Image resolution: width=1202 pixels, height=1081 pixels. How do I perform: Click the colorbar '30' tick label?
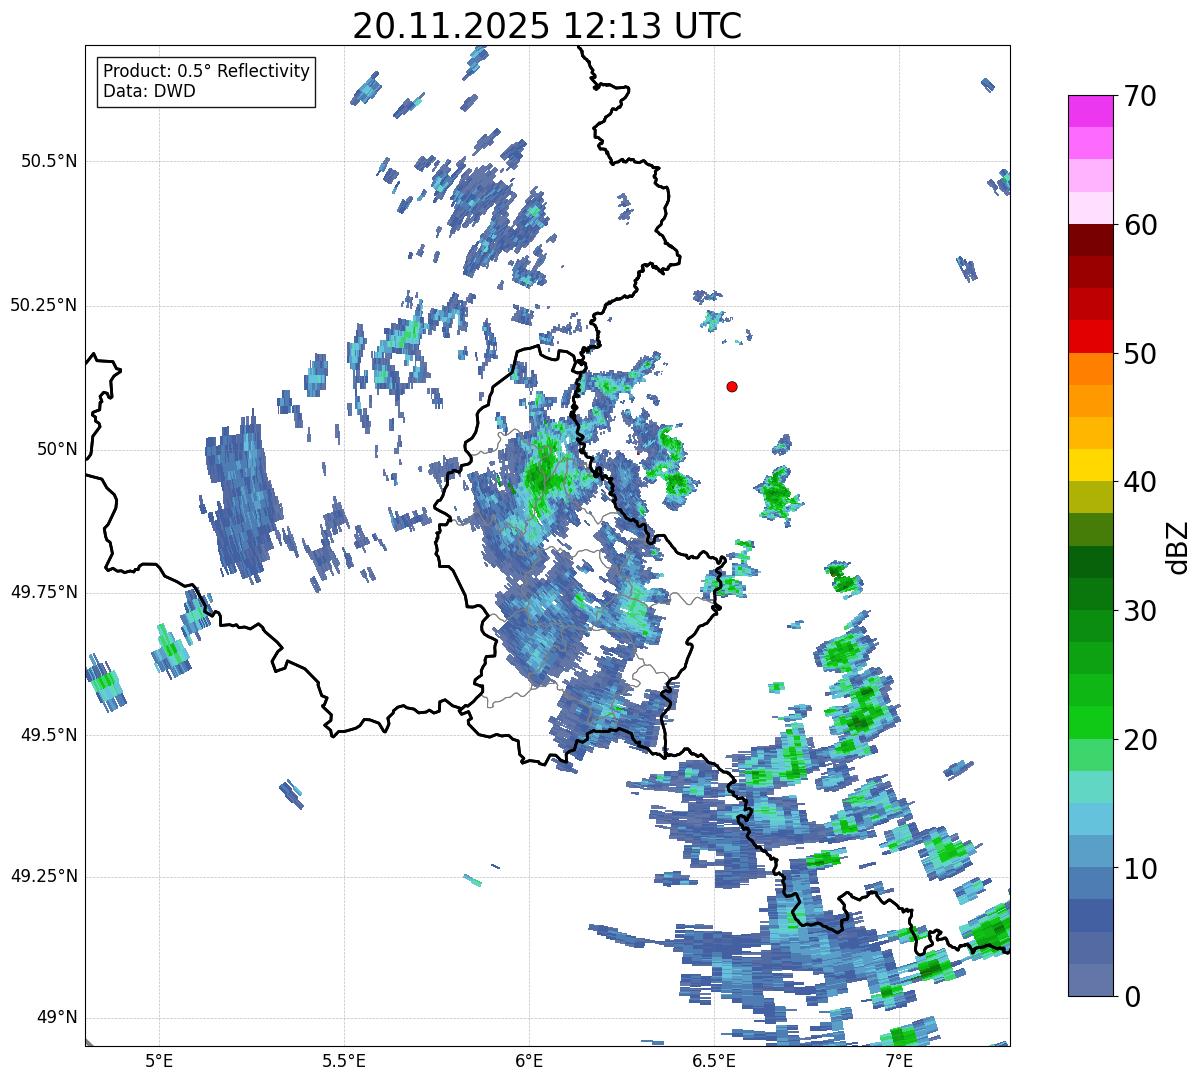[x=1140, y=611]
